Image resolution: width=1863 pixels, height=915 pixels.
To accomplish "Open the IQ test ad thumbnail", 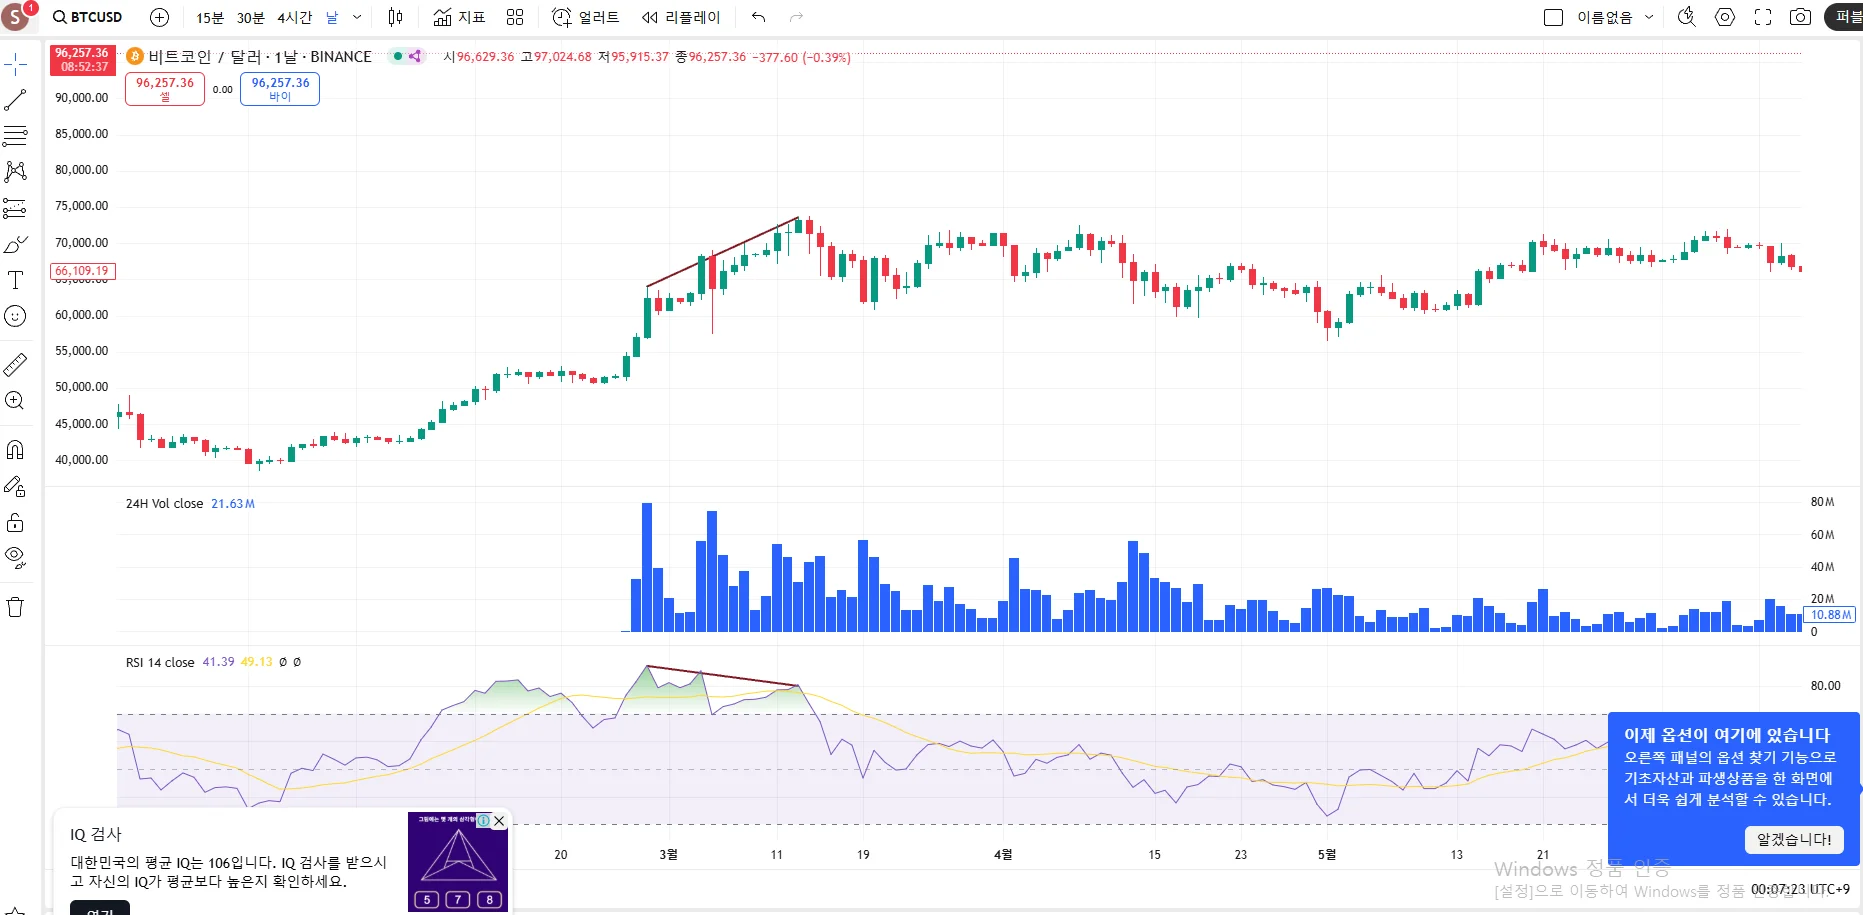I will [458, 862].
